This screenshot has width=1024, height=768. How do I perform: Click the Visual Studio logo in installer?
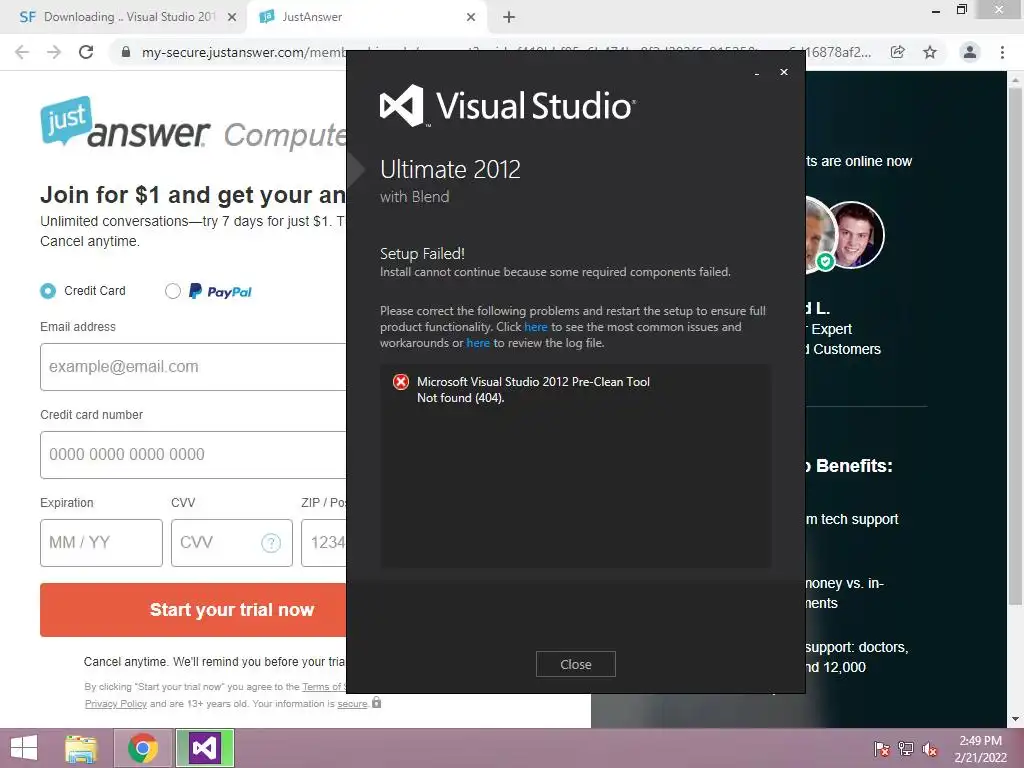coord(507,106)
